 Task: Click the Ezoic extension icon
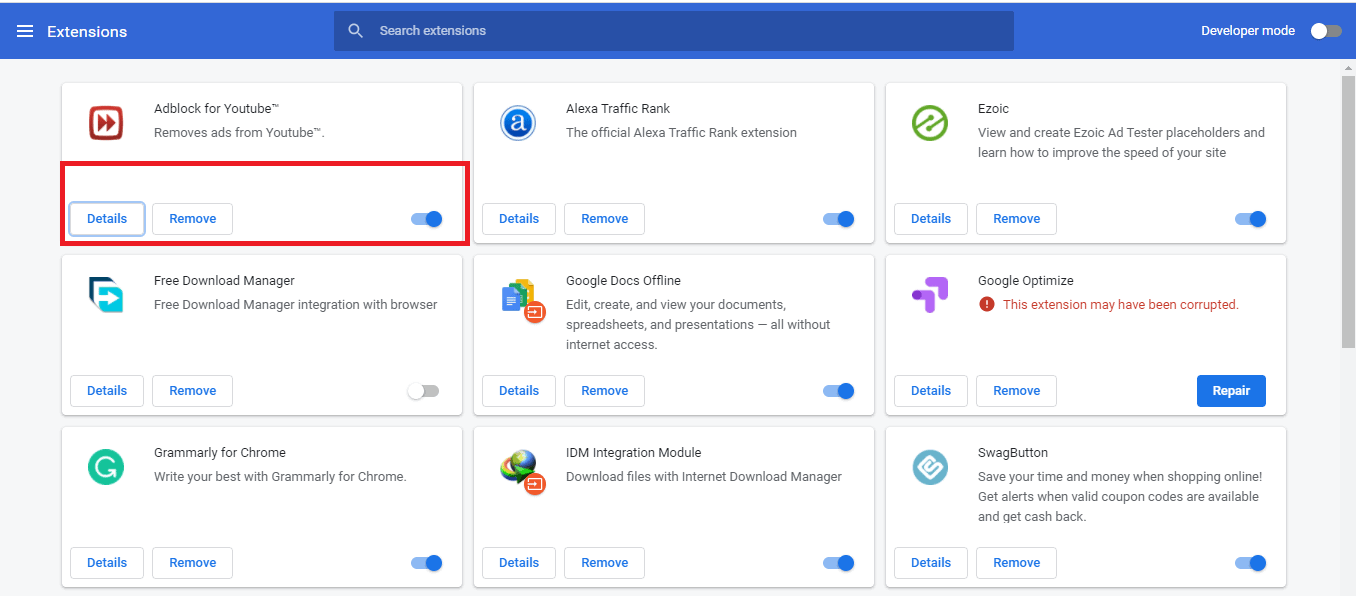pyautogui.click(x=929, y=123)
